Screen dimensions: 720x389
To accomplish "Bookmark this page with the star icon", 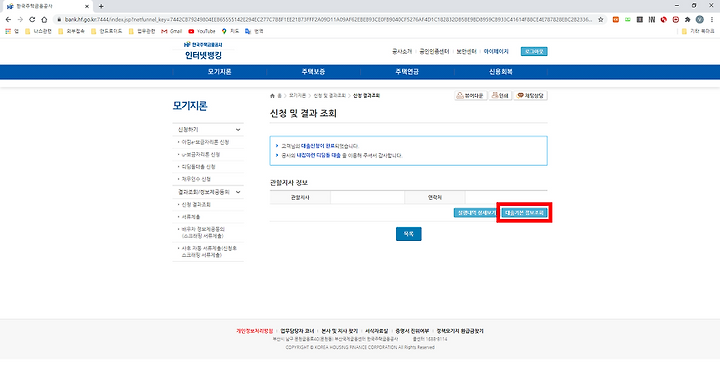I will pos(601,19).
